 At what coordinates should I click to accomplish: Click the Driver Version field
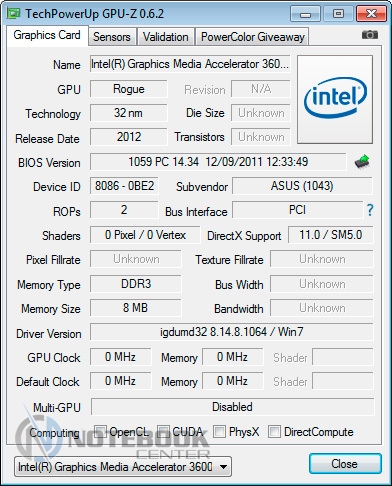coord(232,332)
